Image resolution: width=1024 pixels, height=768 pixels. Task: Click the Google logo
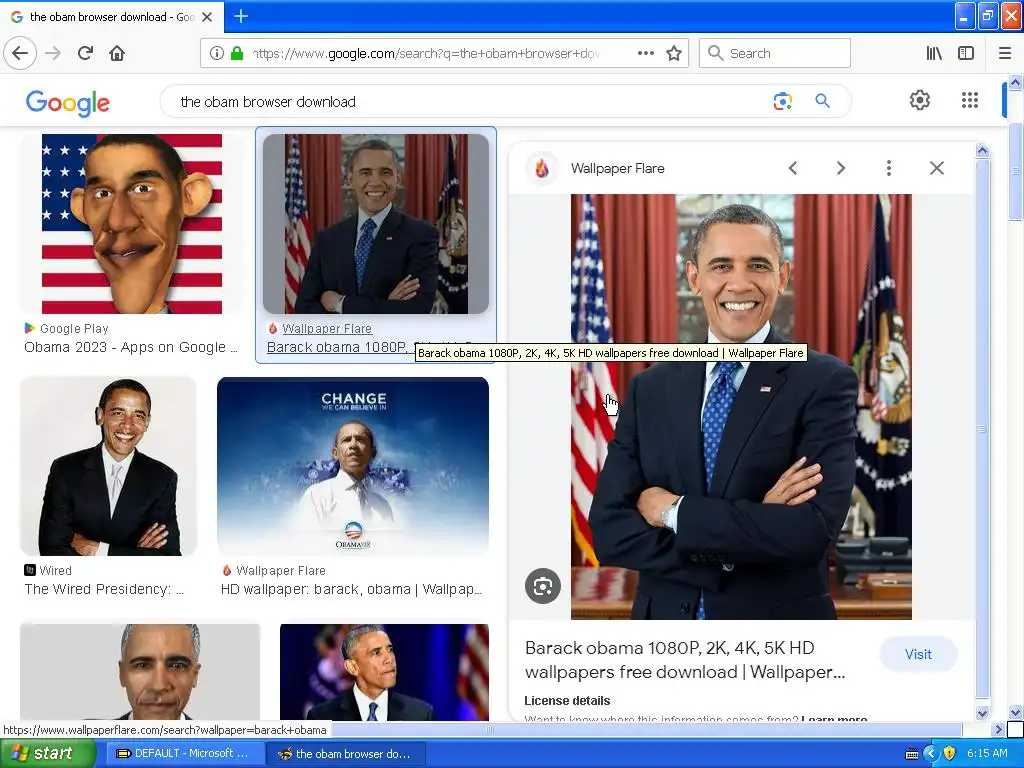(x=68, y=103)
